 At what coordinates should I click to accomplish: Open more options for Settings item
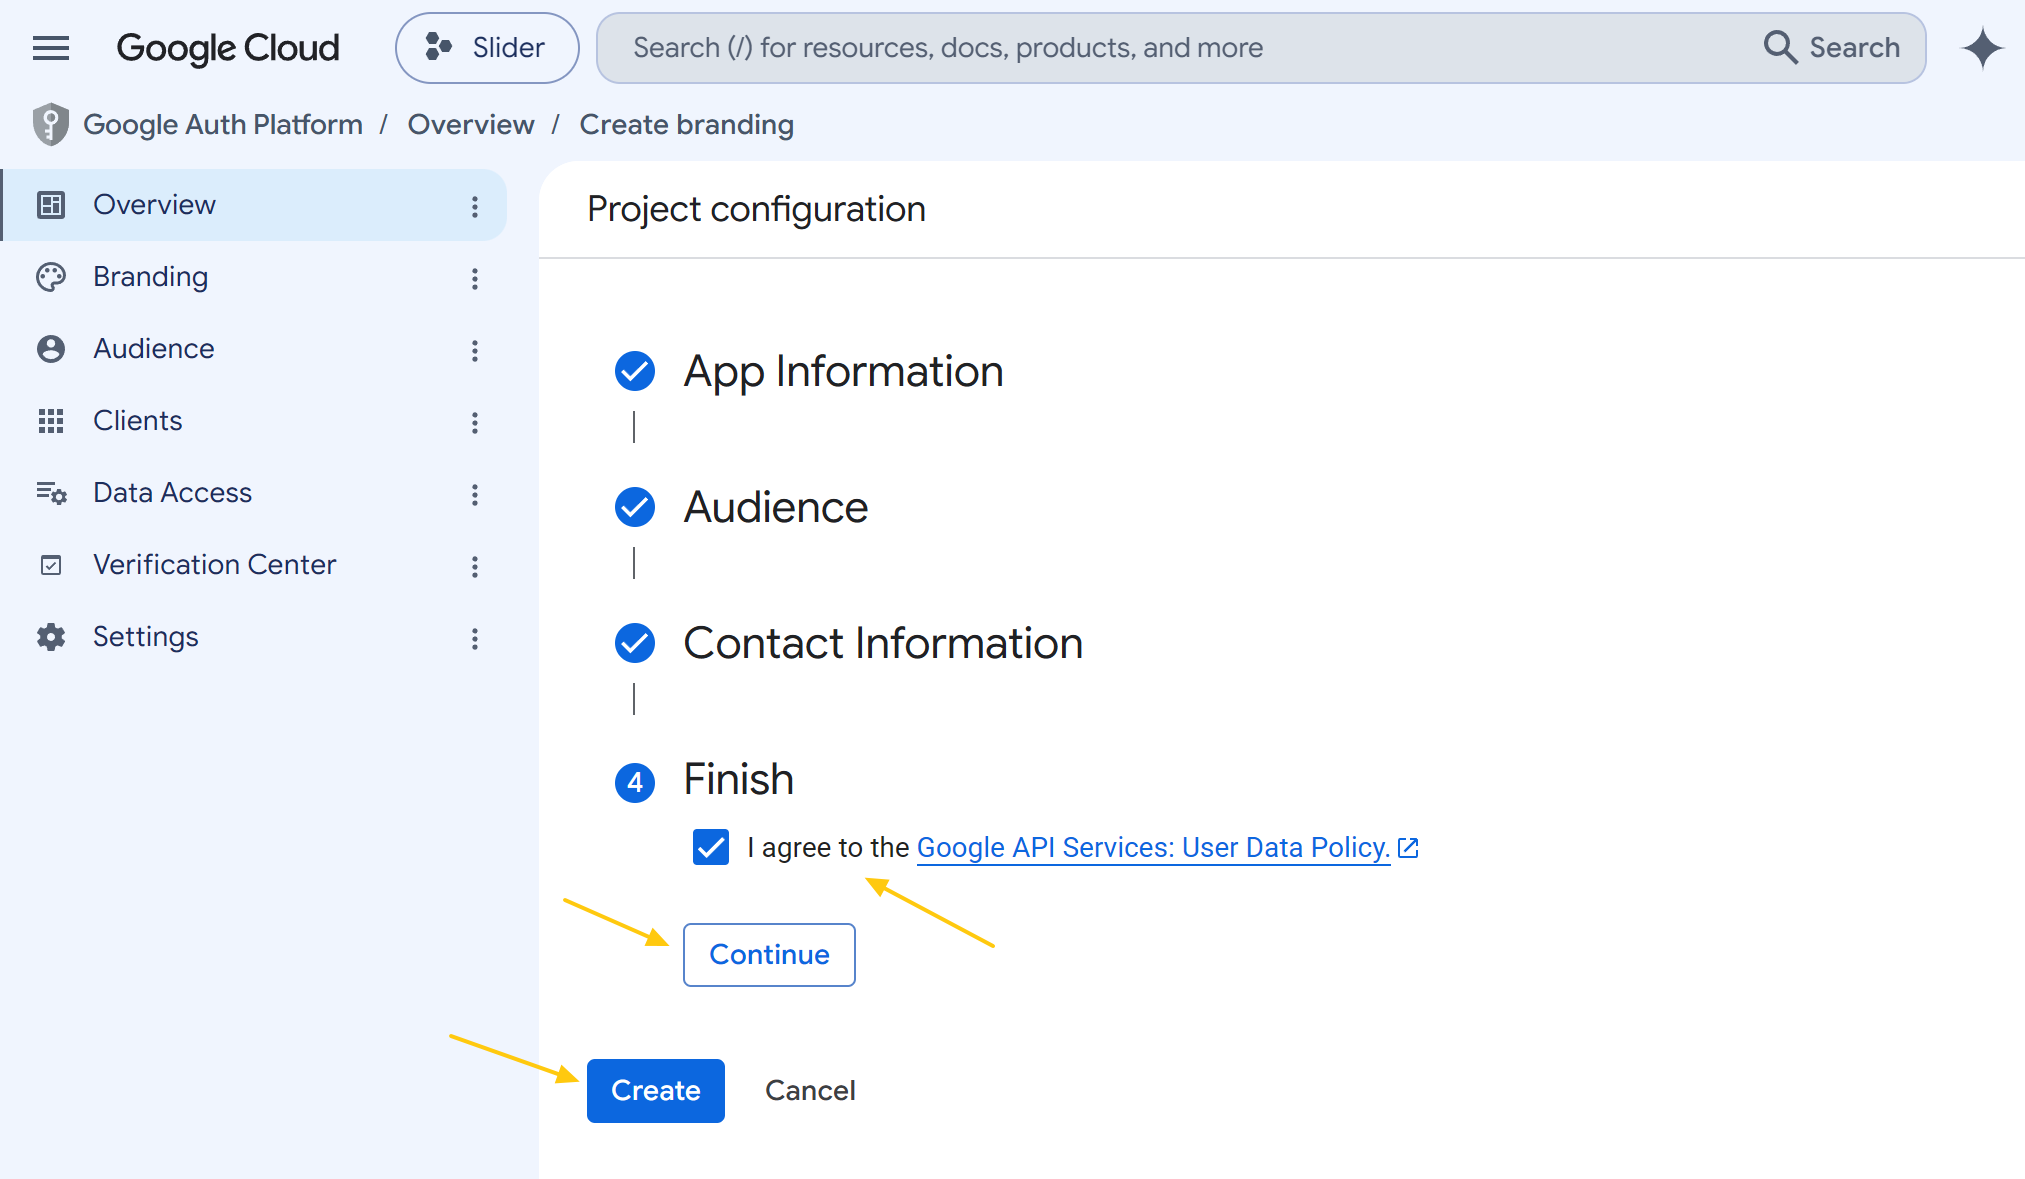(x=475, y=638)
